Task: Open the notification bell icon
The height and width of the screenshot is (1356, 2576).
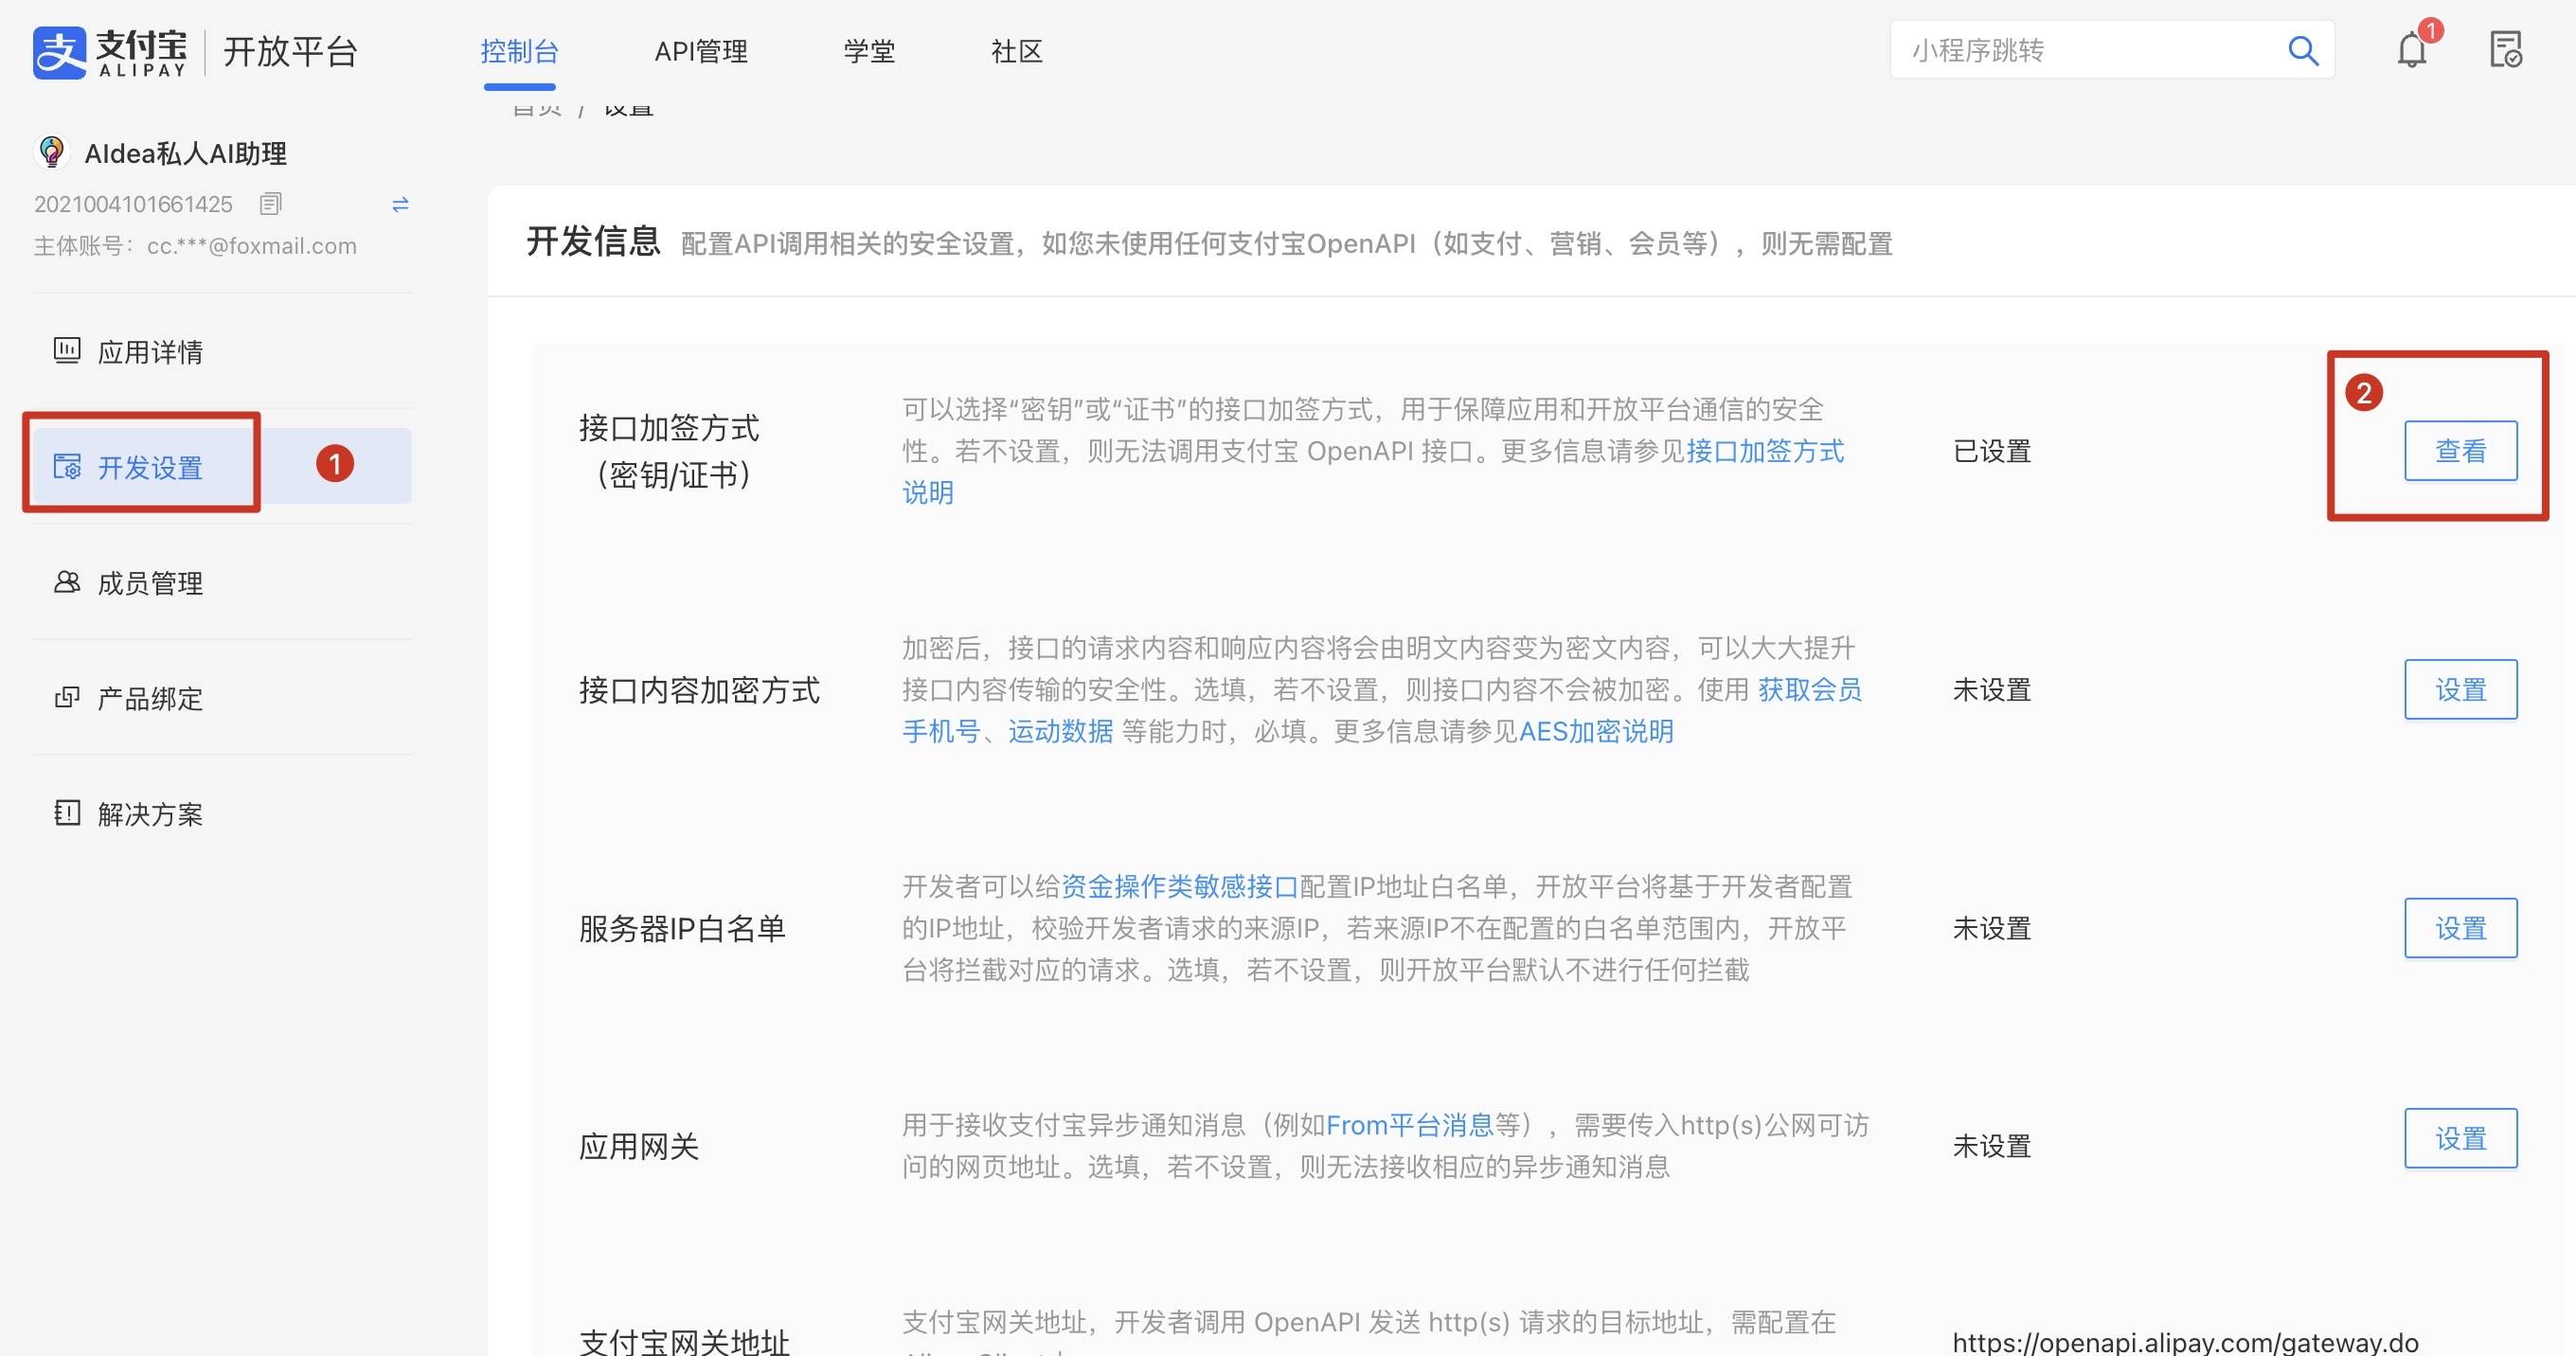Action: point(2412,50)
